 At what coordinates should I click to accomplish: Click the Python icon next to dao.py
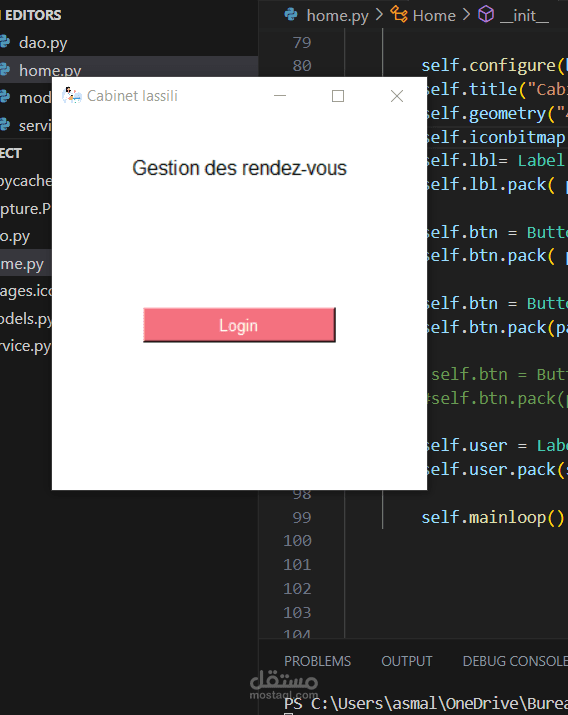[x=5, y=42]
